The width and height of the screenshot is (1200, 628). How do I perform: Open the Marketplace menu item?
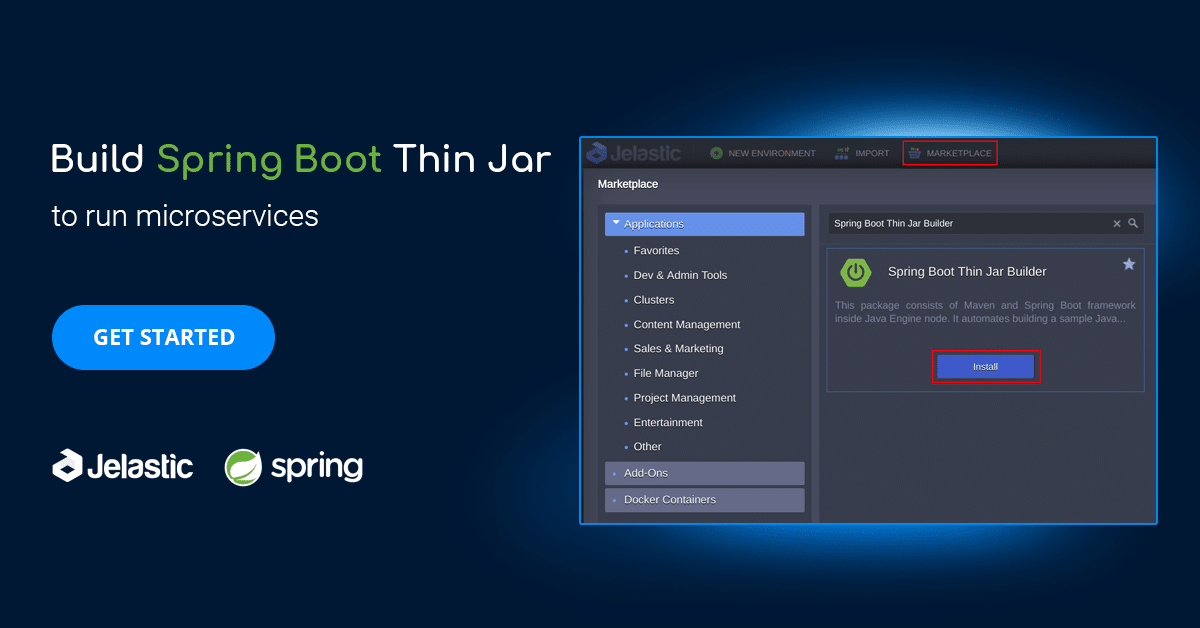tap(950, 152)
